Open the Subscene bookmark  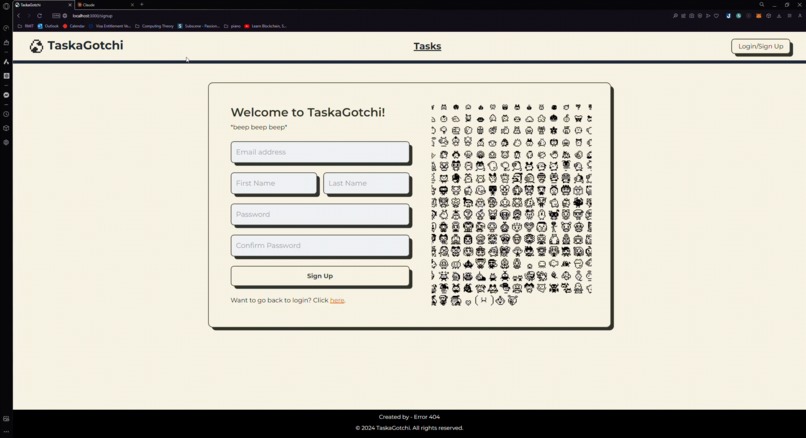click(199, 26)
